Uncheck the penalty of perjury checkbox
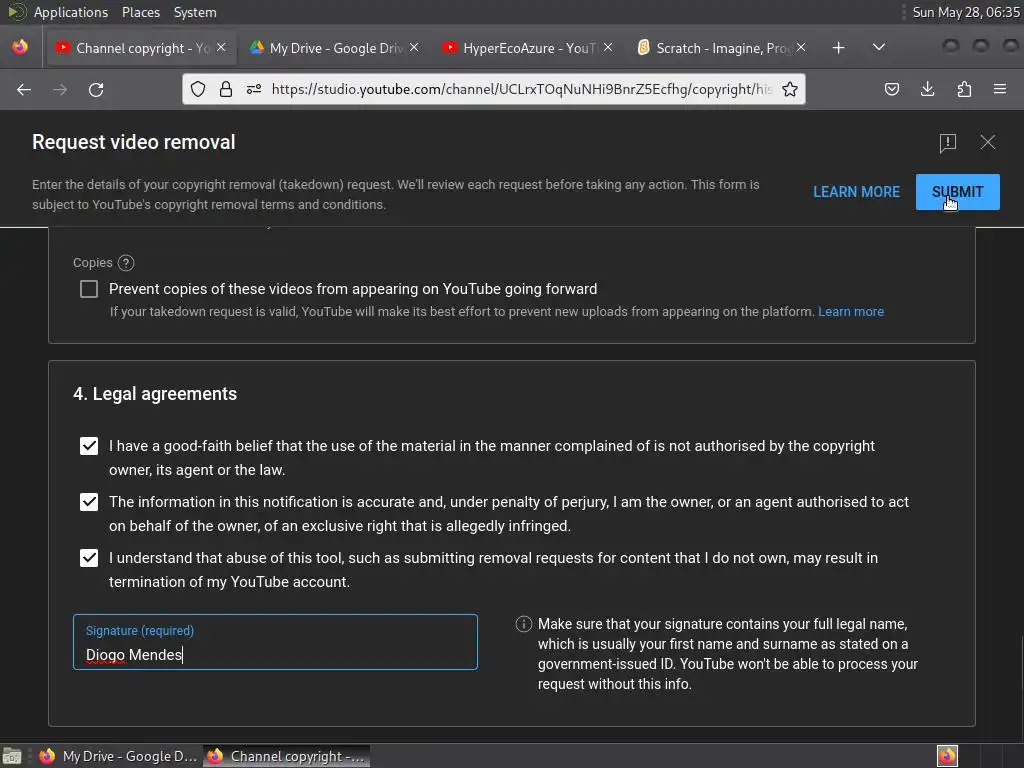The height and width of the screenshot is (768, 1024). [89, 502]
